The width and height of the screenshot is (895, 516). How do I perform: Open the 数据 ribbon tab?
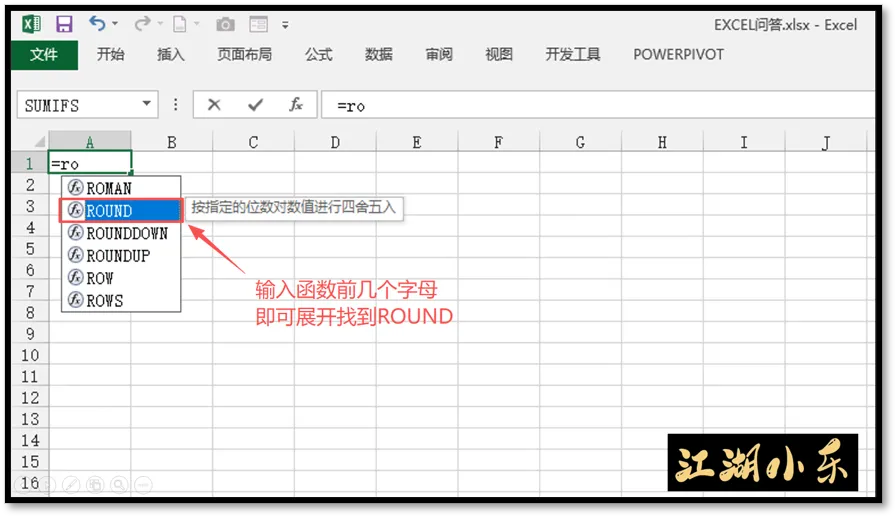click(378, 54)
